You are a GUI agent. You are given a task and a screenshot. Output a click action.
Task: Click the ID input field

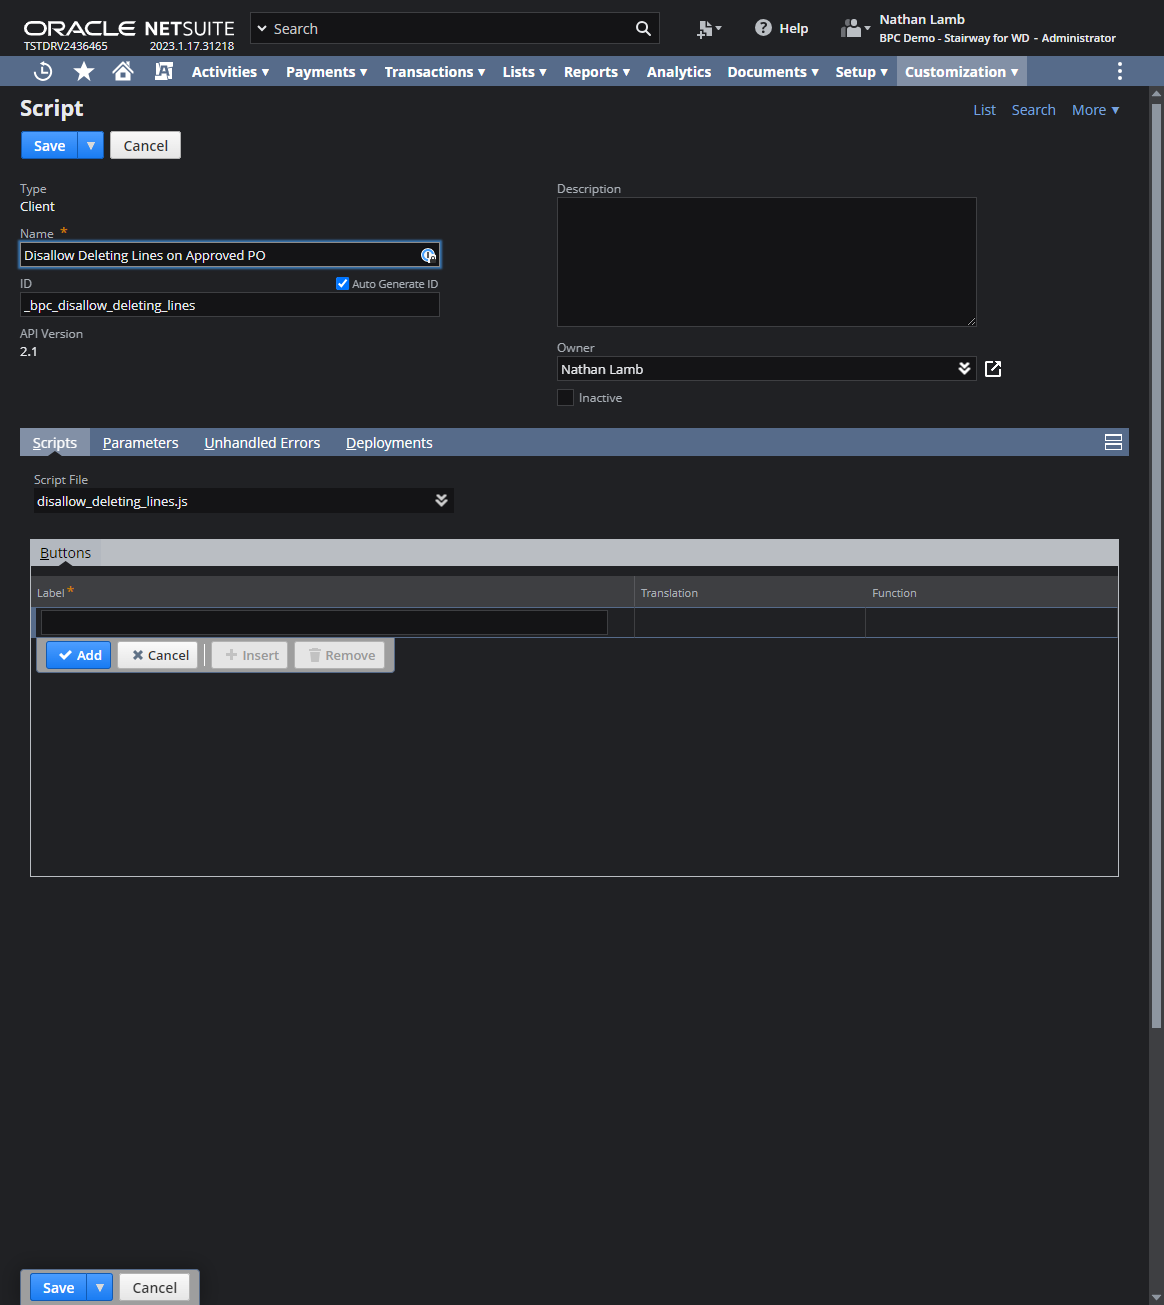click(x=230, y=305)
